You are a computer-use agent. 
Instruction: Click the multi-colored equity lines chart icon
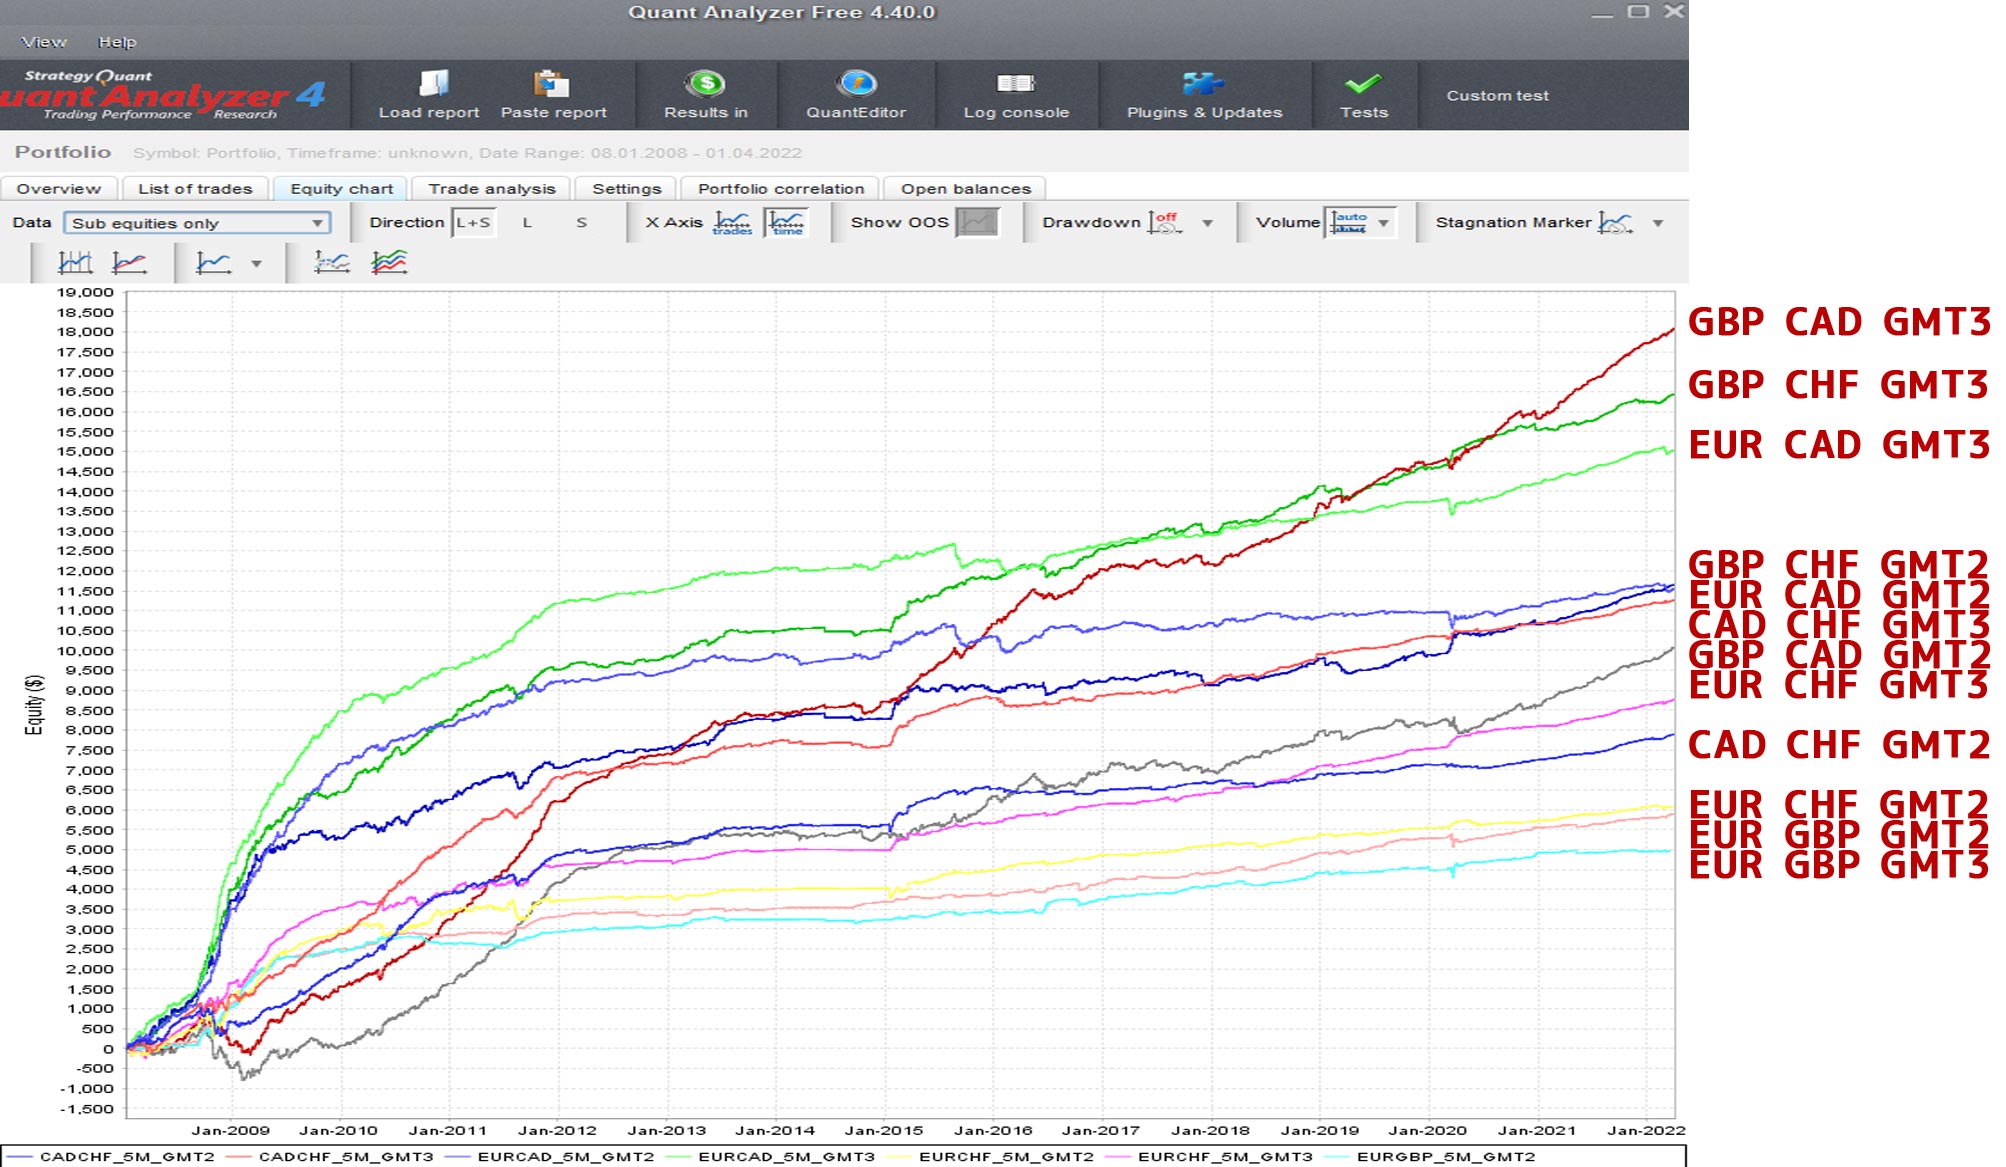tap(389, 263)
